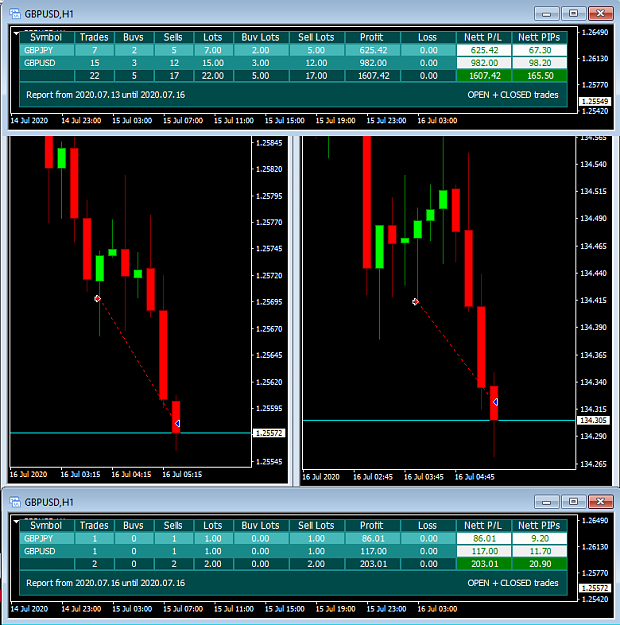The height and width of the screenshot is (625, 620).
Task: Maximize the lower GBPUSD,H1 window
Action: tap(573, 501)
